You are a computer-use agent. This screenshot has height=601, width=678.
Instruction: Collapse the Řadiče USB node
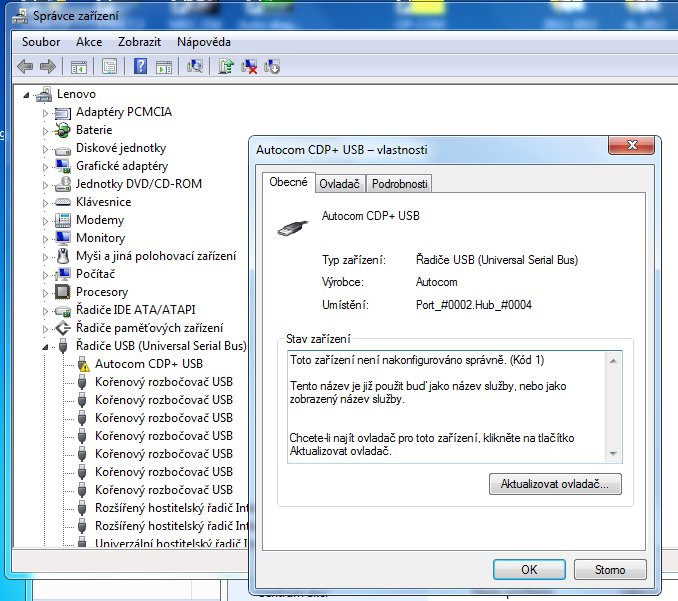45,347
